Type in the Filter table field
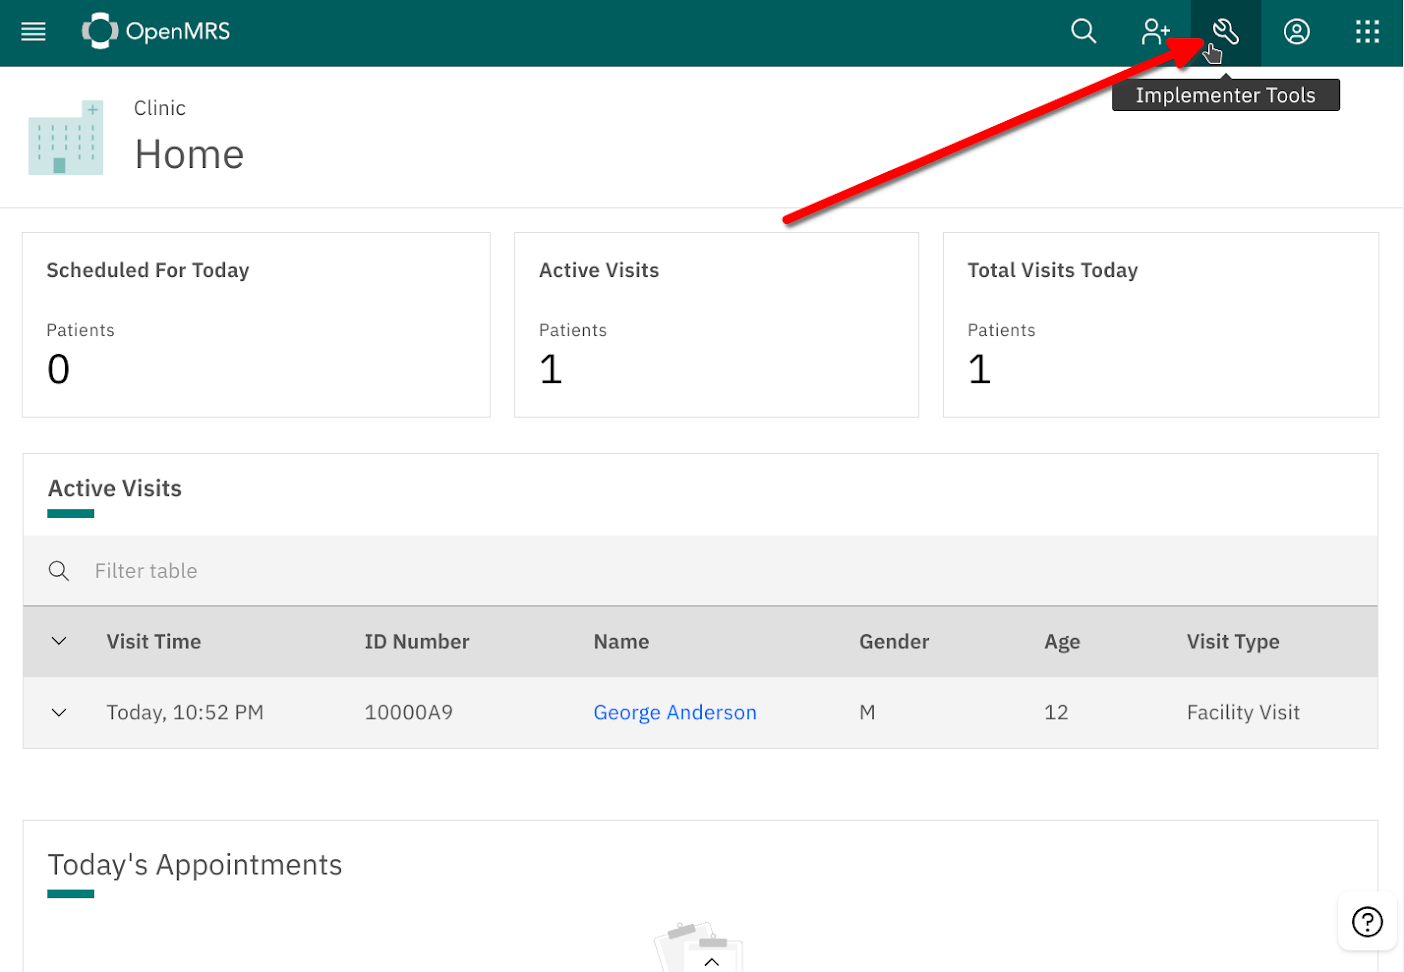The image size is (1404, 972). point(700,571)
